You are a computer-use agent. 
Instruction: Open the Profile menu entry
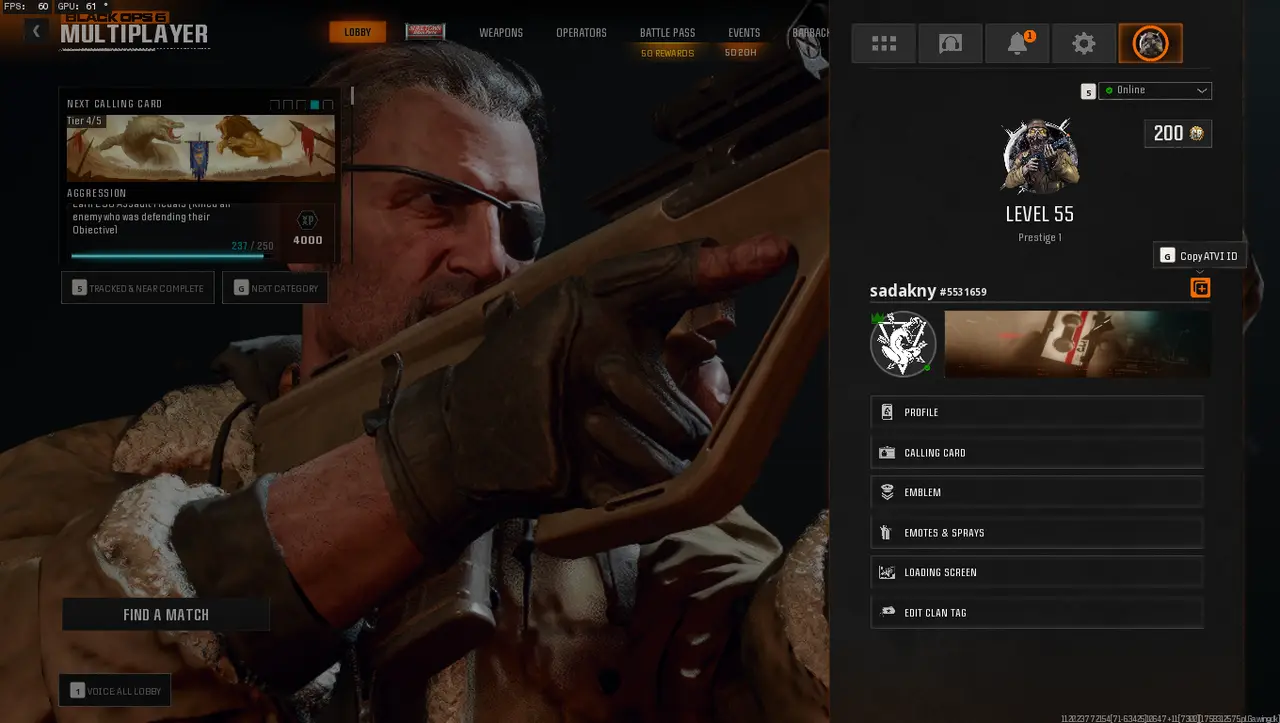point(1037,412)
